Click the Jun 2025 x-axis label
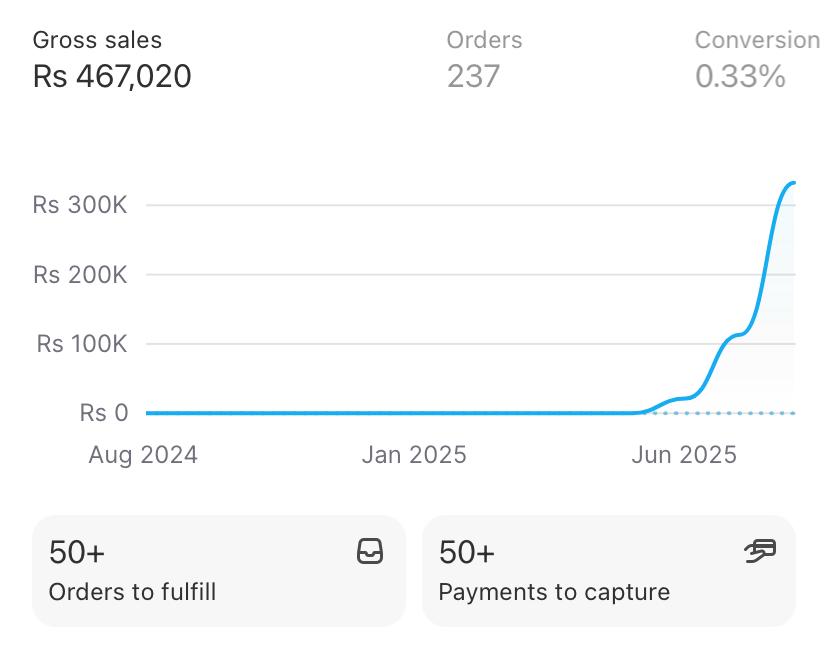The width and height of the screenshot is (828, 663). [684, 455]
